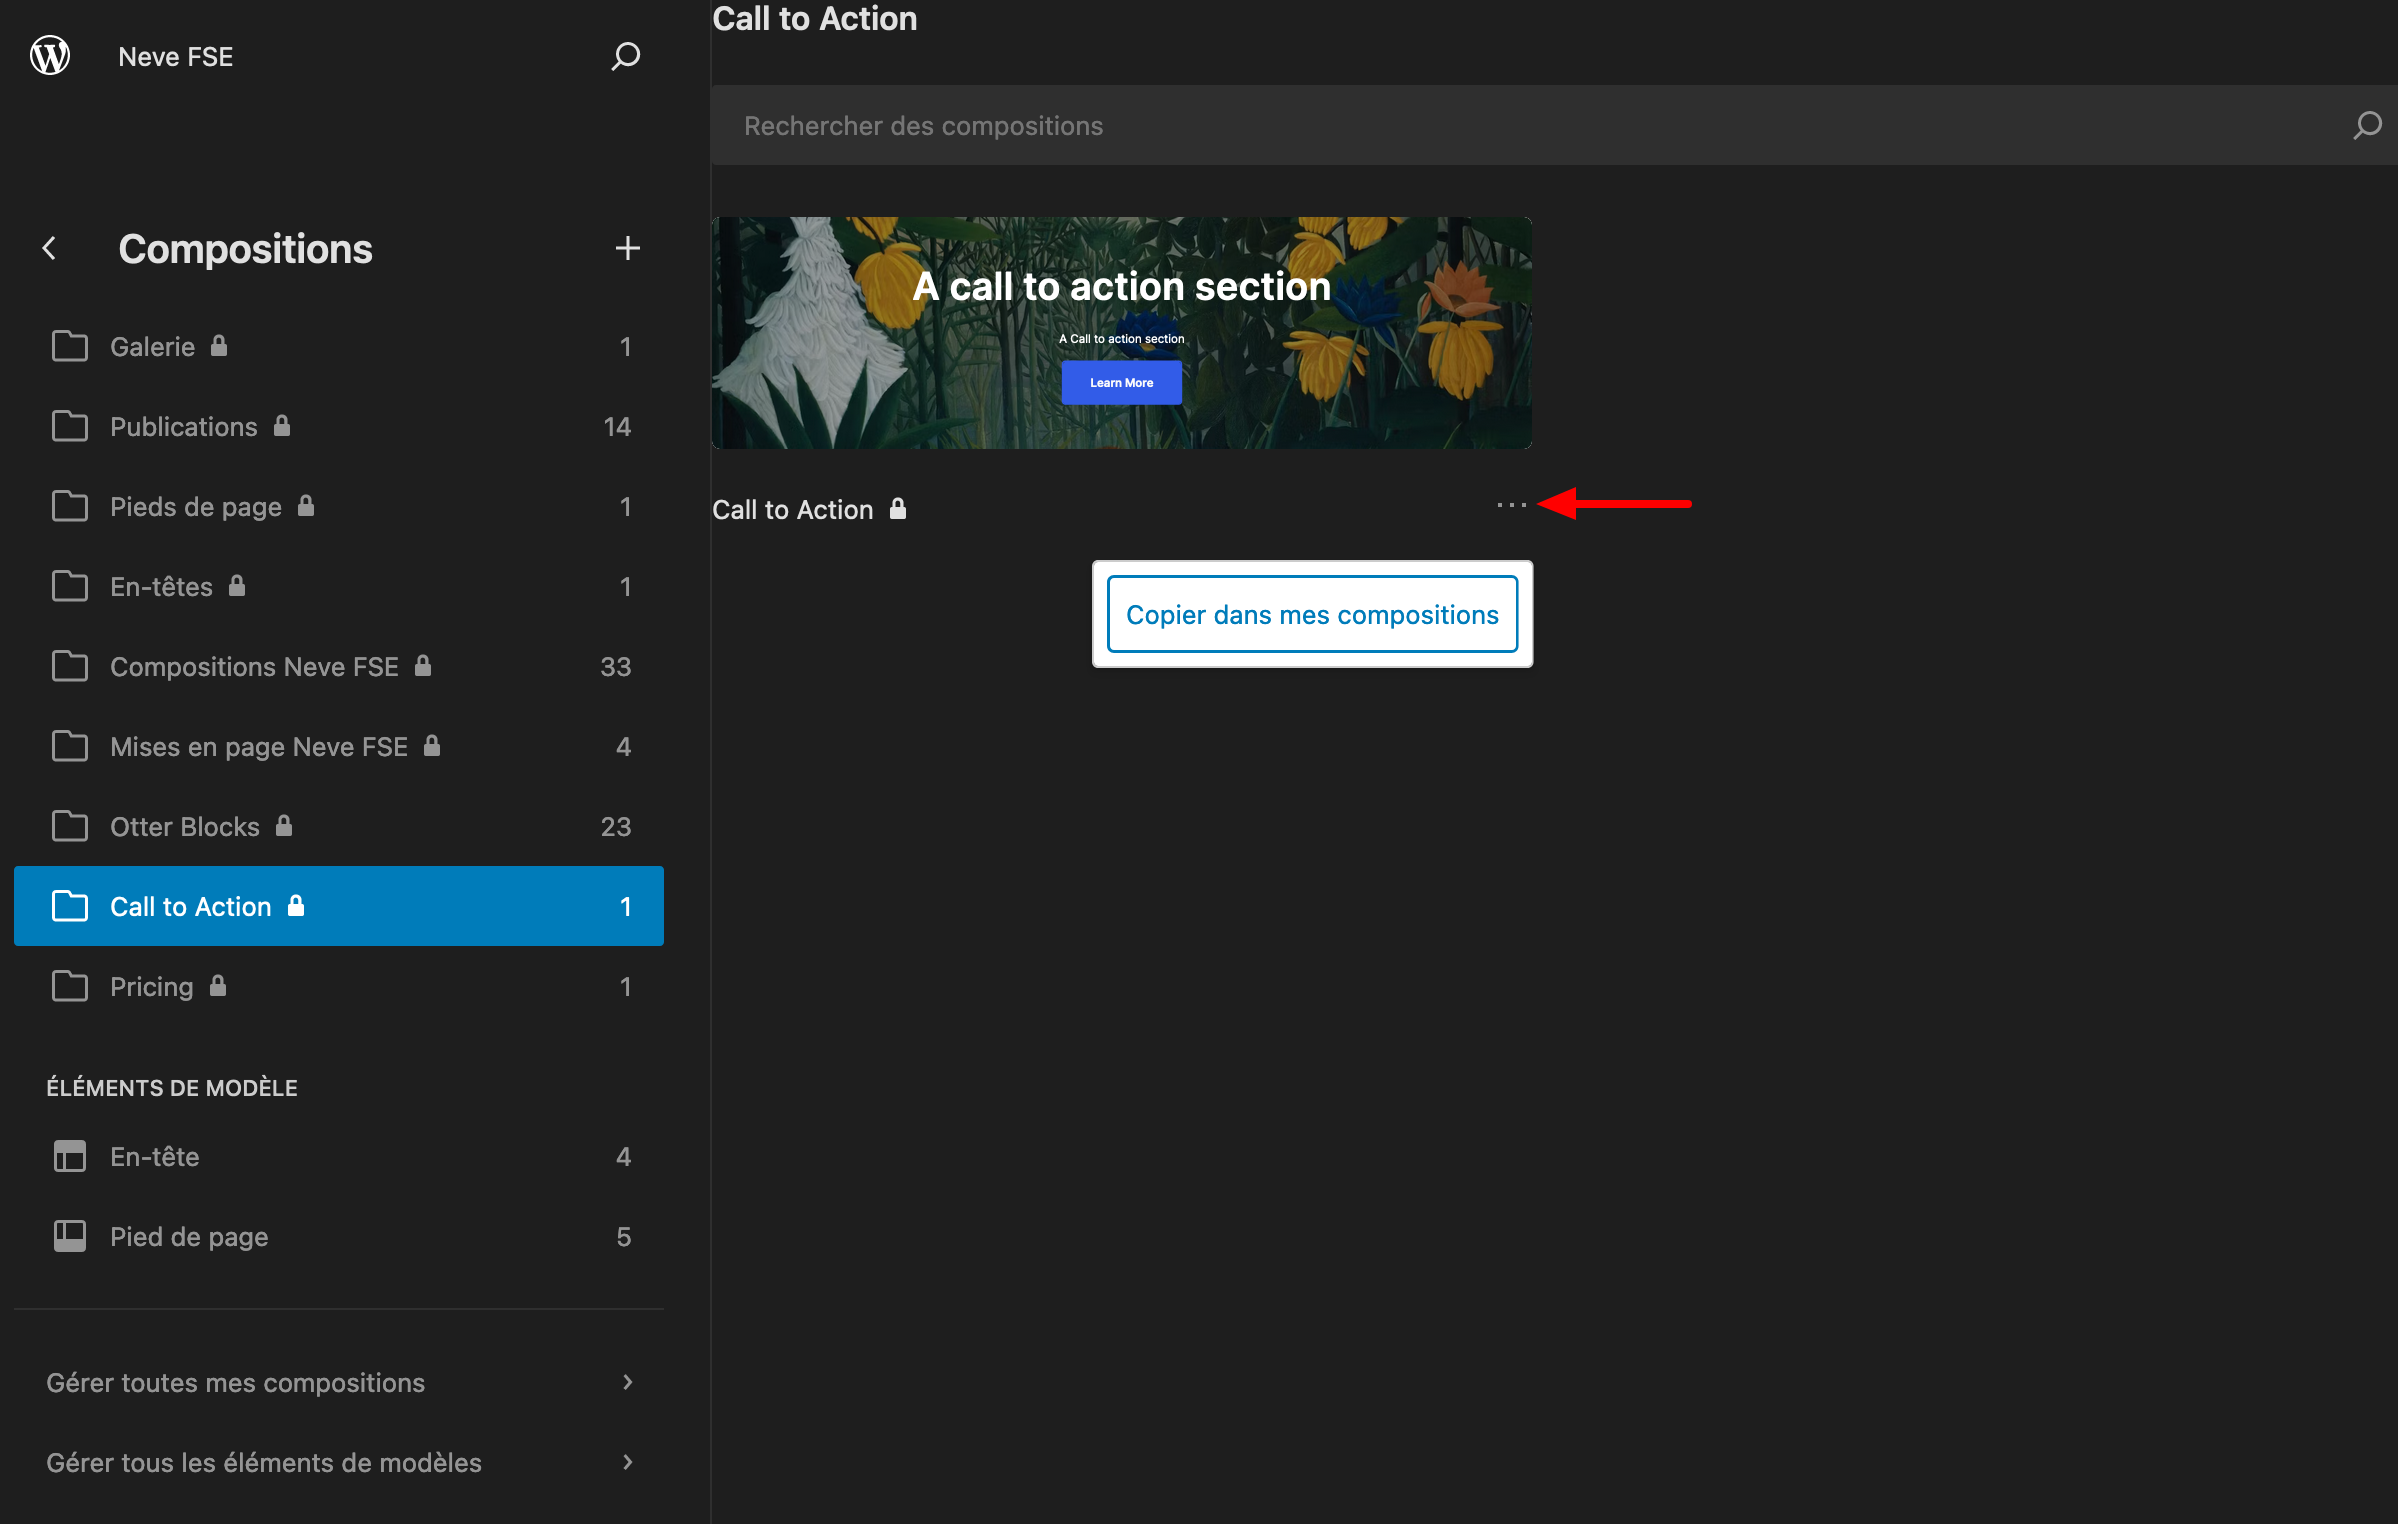
Task: Open the sidebar search magnifier icon
Action: (x=626, y=56)
